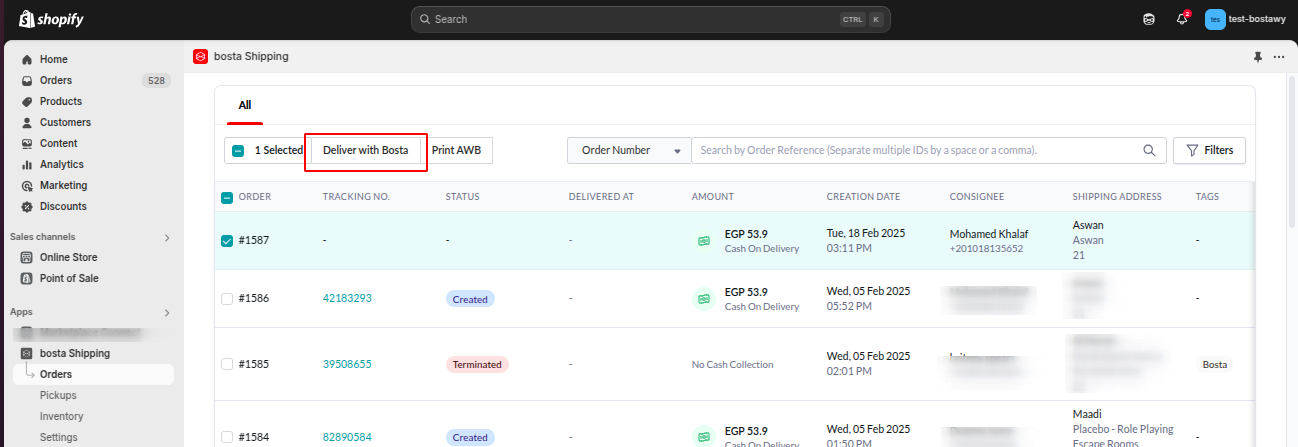
Task: Click the Customers person icon
Action: click(x=27, y=122)
